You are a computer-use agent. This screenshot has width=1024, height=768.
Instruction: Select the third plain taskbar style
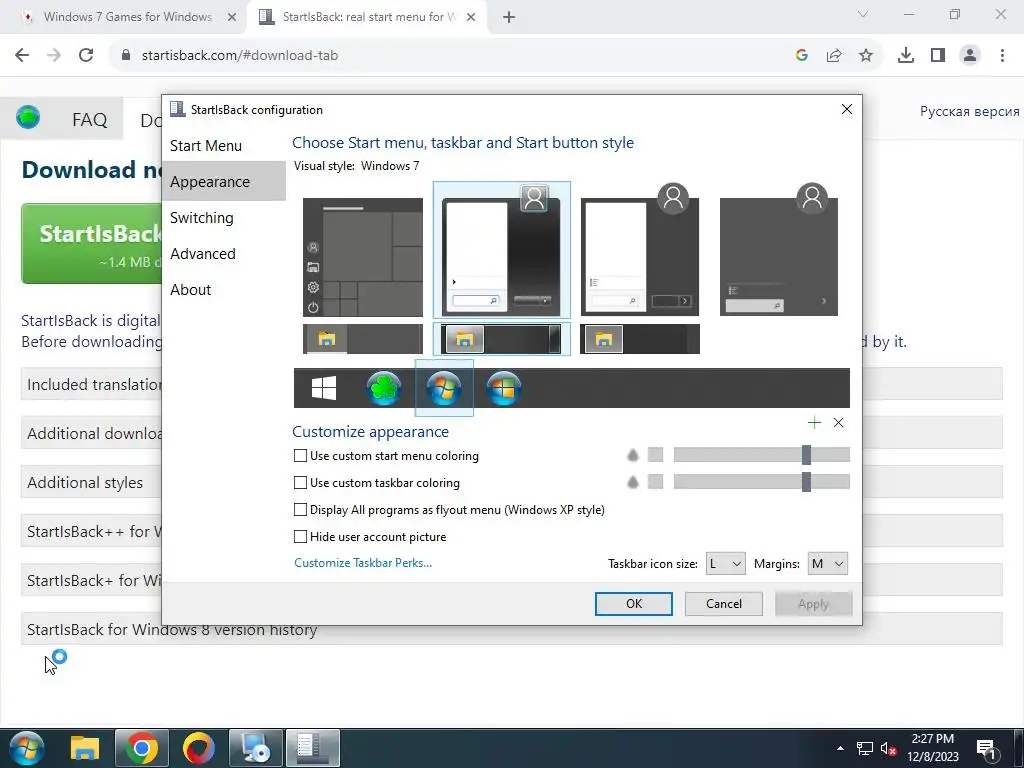click(x=640, y=339)
